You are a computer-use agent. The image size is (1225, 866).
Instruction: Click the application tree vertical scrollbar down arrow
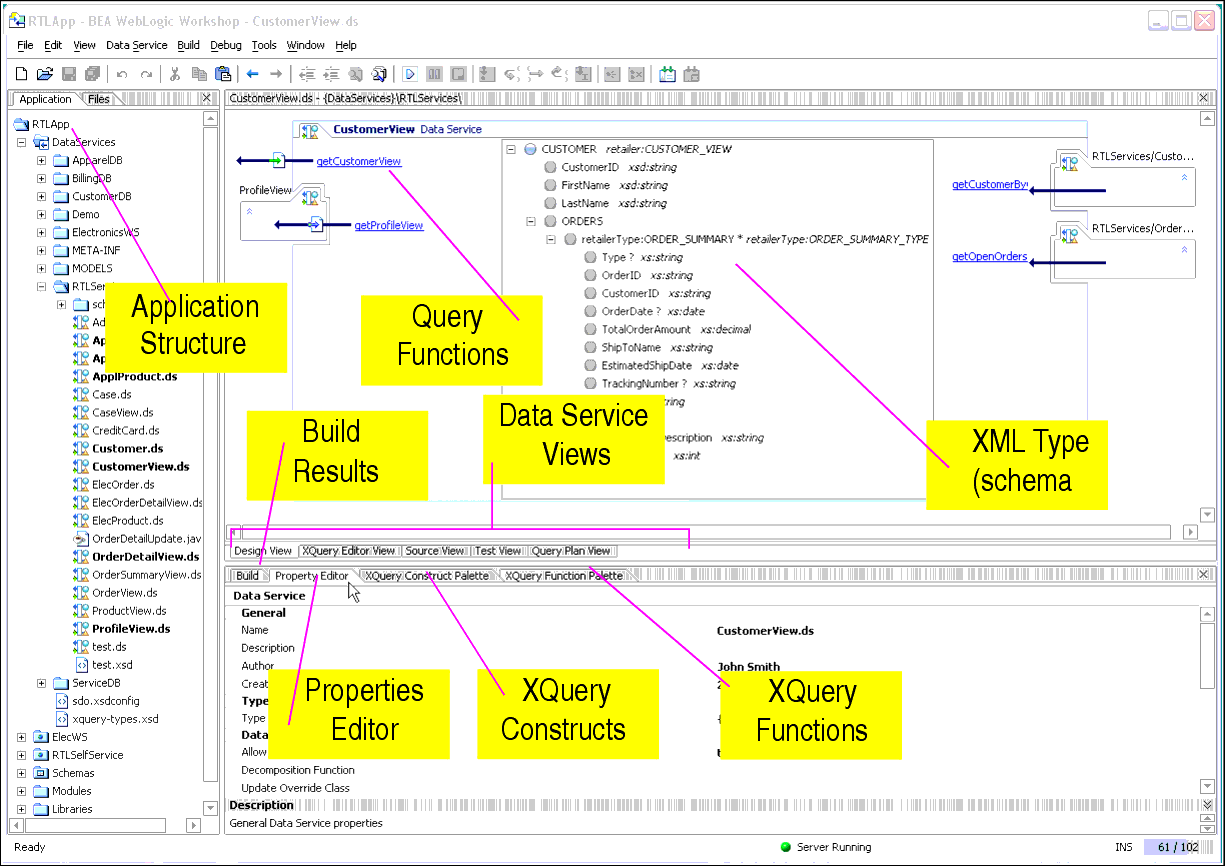click(210, 808)
